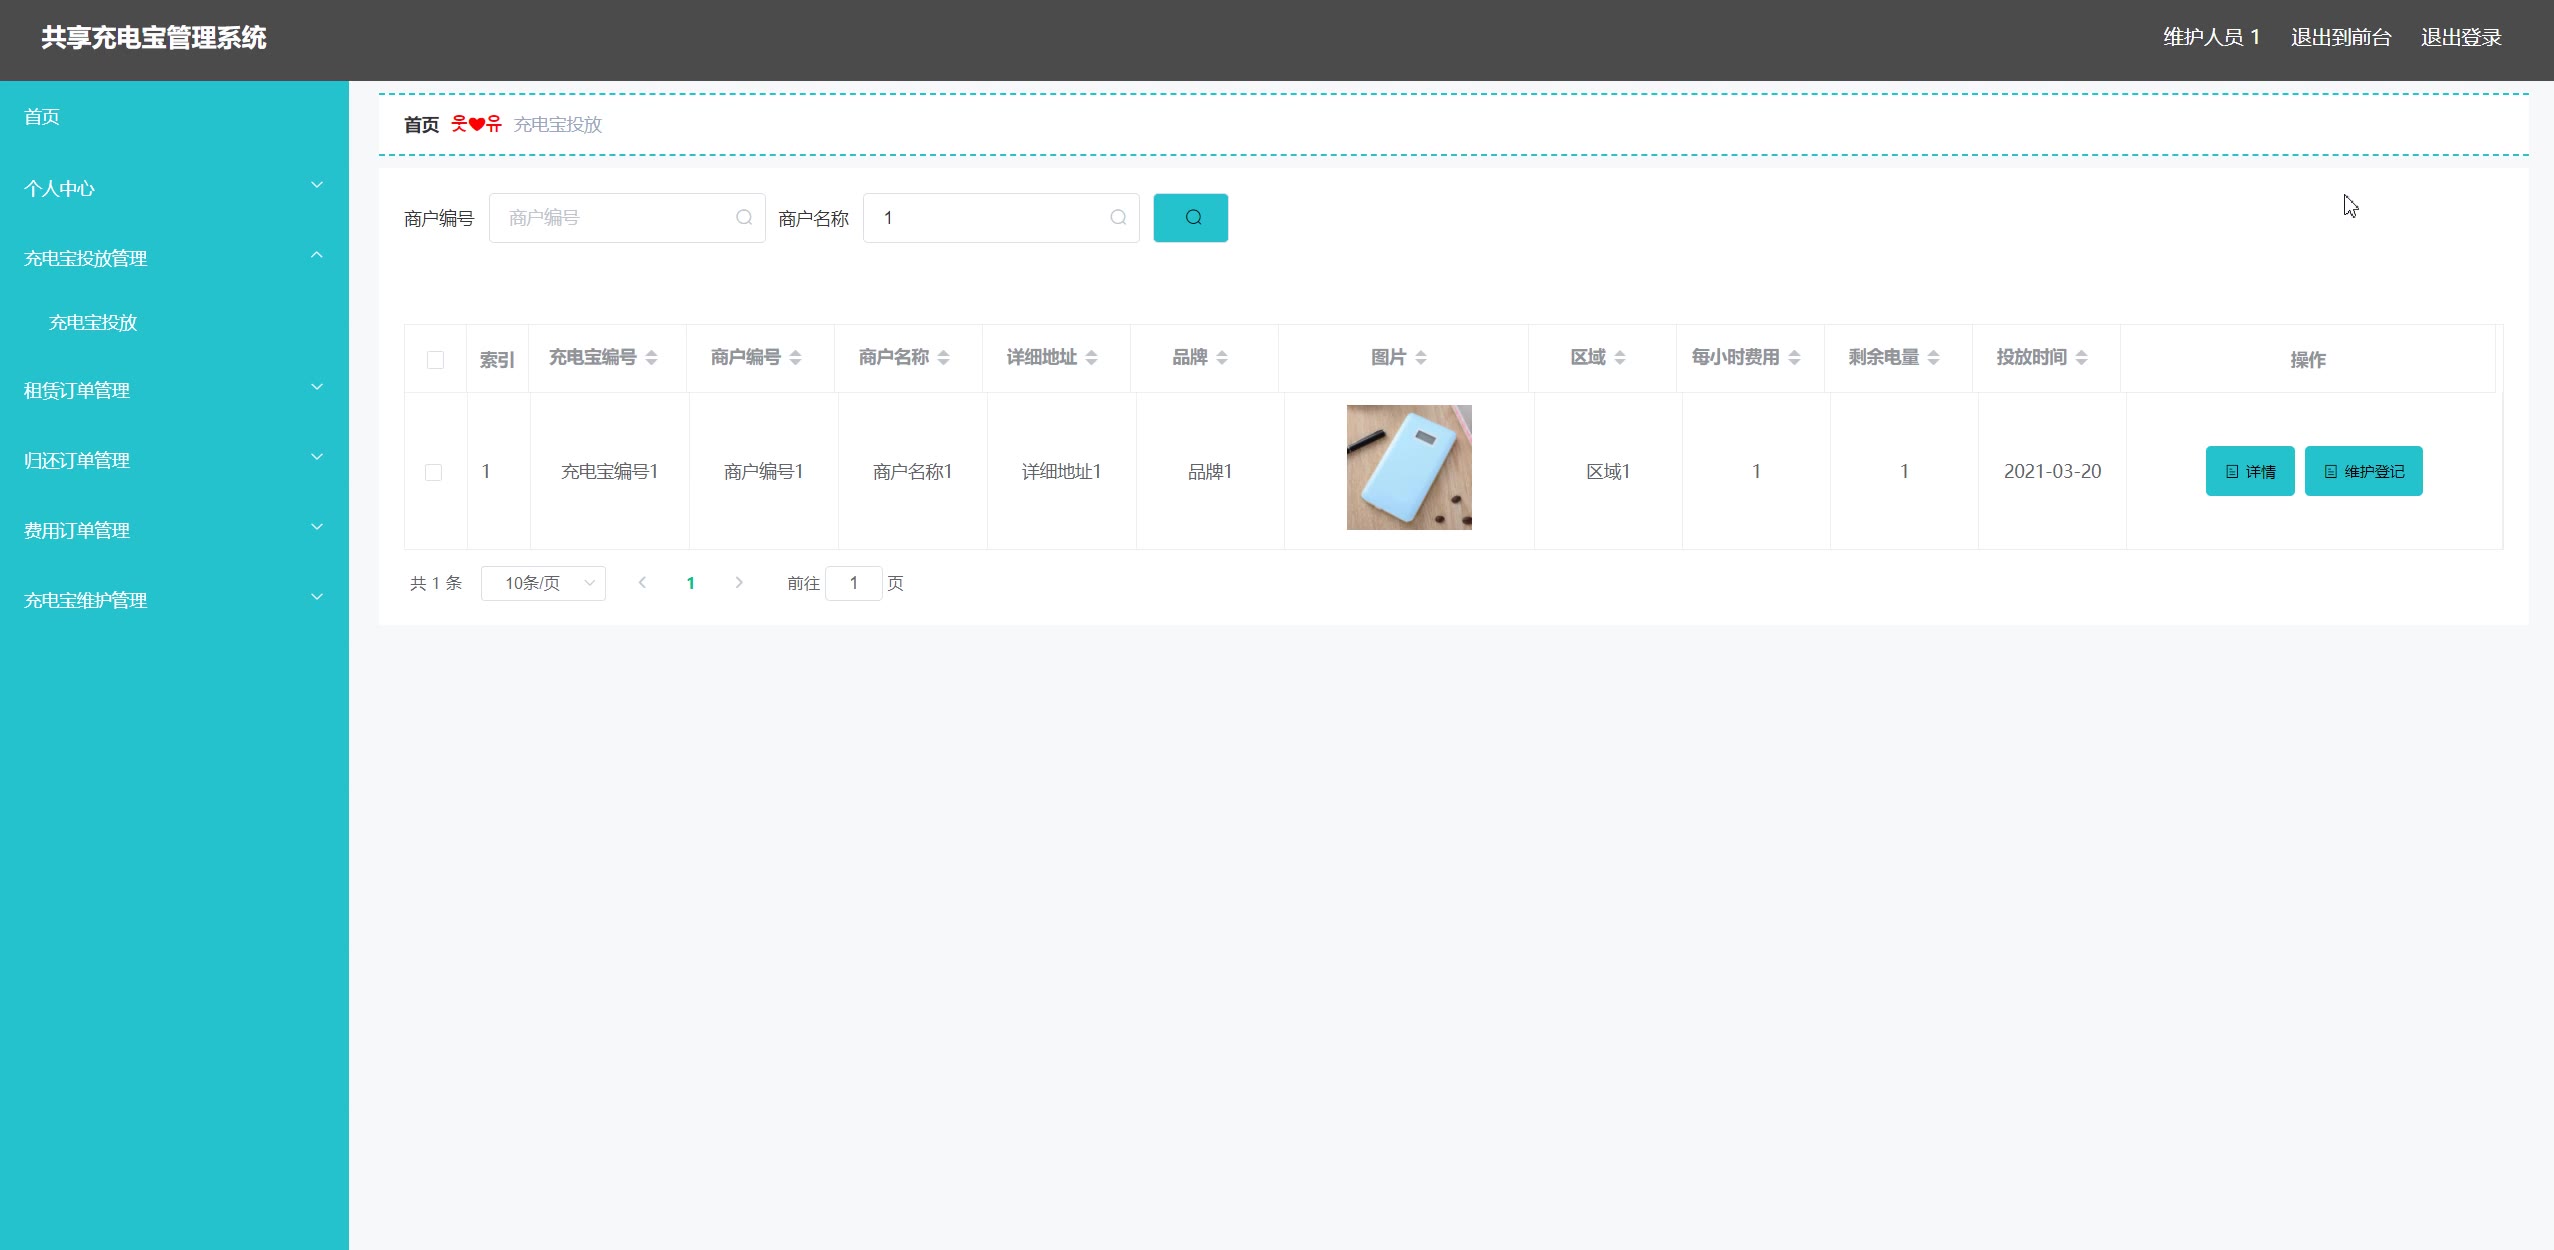Click date cell 2021-03-20
The width and height of the screenshot is (2554, 1250).
2052,471
